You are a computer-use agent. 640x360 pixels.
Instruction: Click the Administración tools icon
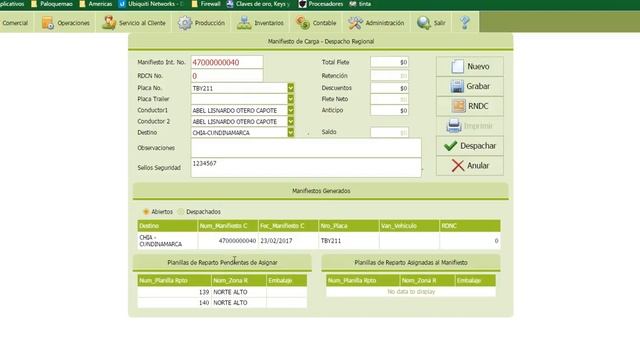coord(355,23)
